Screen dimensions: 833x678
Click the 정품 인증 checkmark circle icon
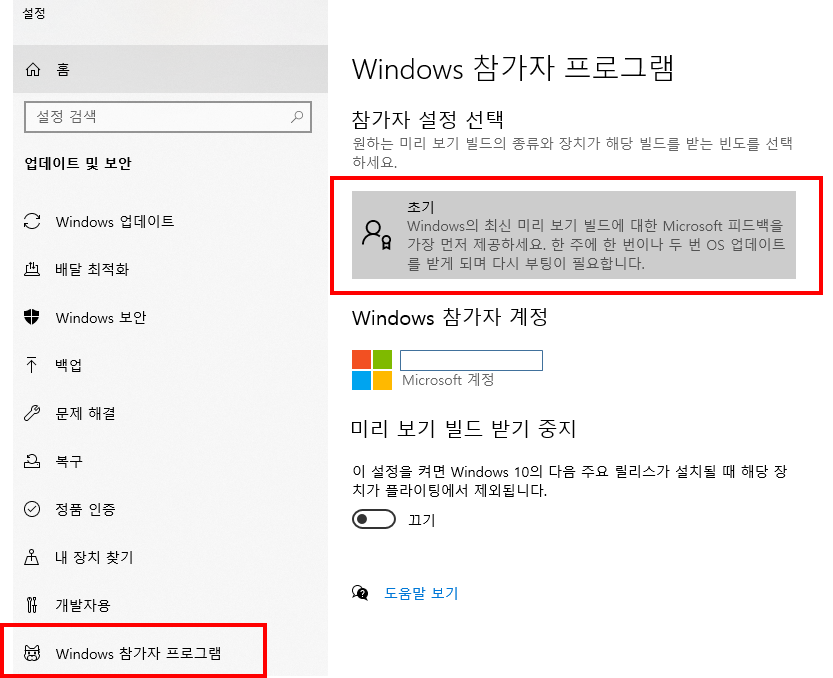click(x=32, y=509)
